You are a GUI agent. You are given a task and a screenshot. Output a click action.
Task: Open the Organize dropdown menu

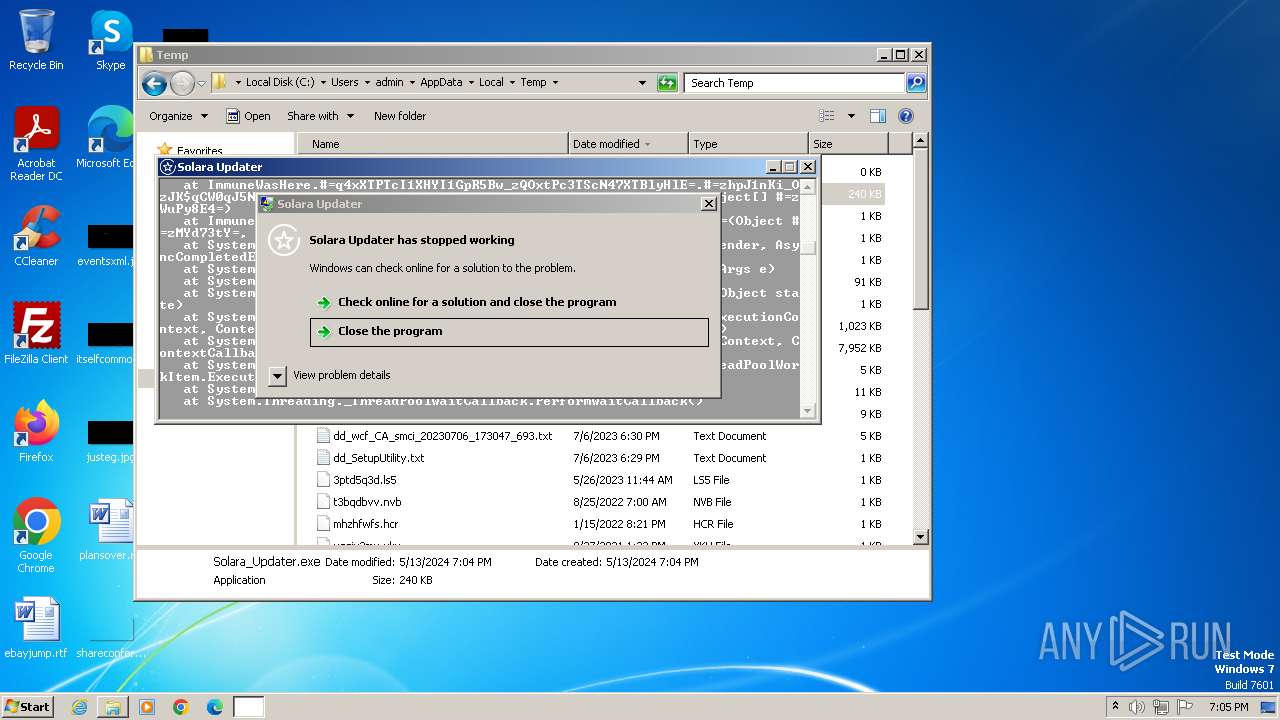179,116
